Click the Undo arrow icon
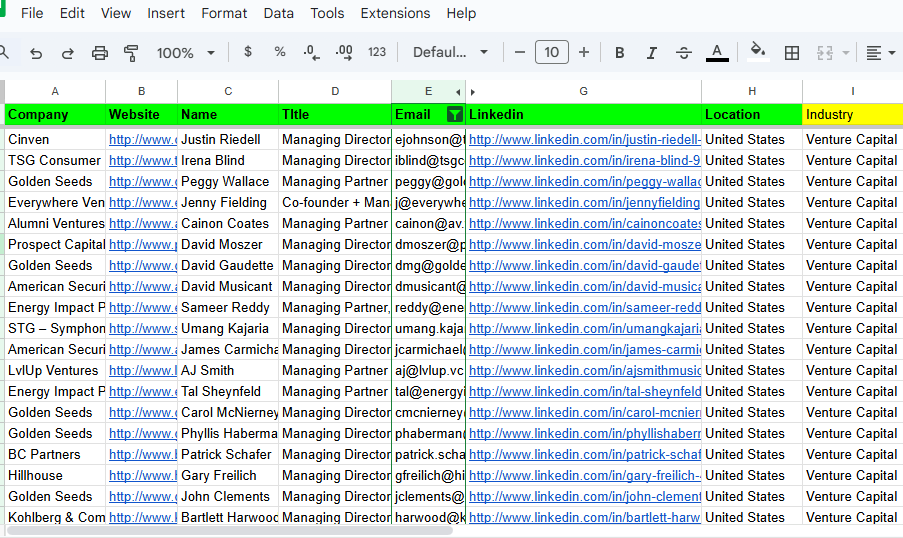903x538 pixels. pyautogui.click(x=36, y=53)
